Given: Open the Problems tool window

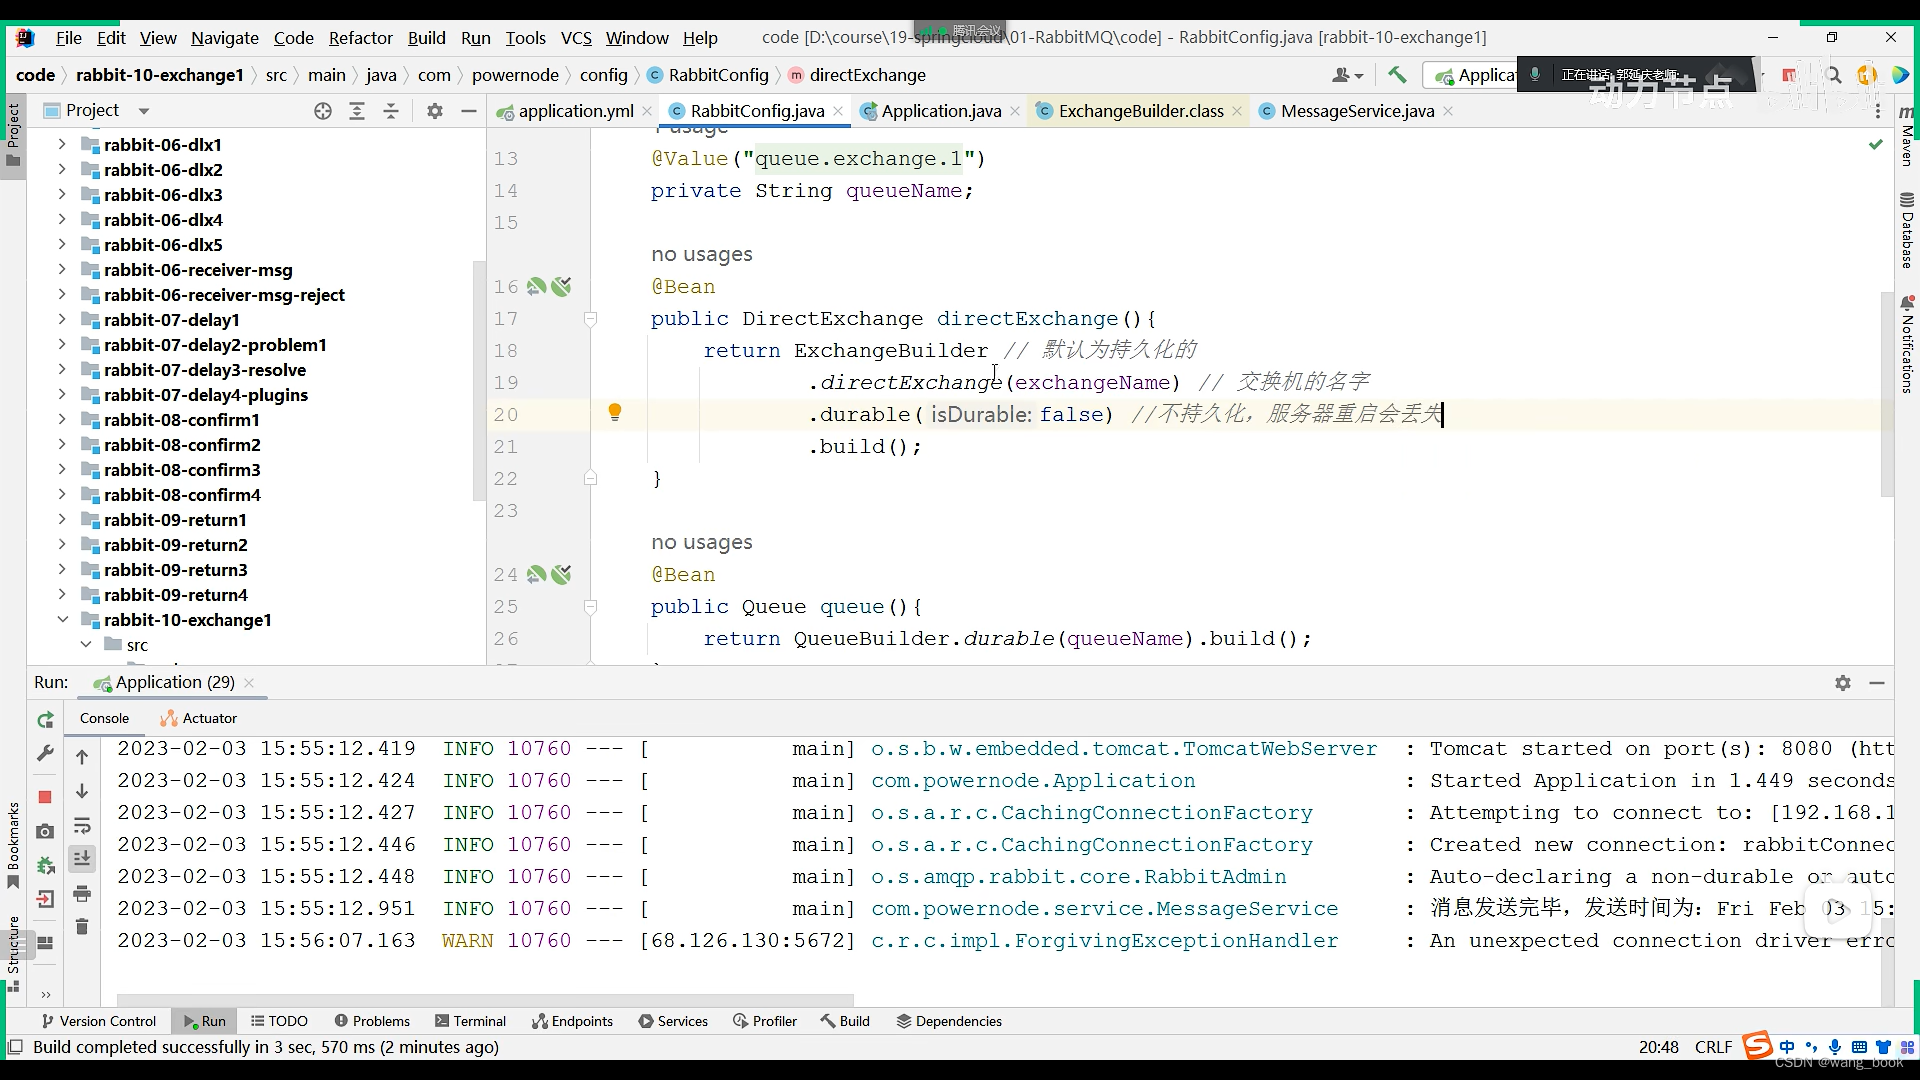Looking at the screenshot, I should tap(372, 1021).
